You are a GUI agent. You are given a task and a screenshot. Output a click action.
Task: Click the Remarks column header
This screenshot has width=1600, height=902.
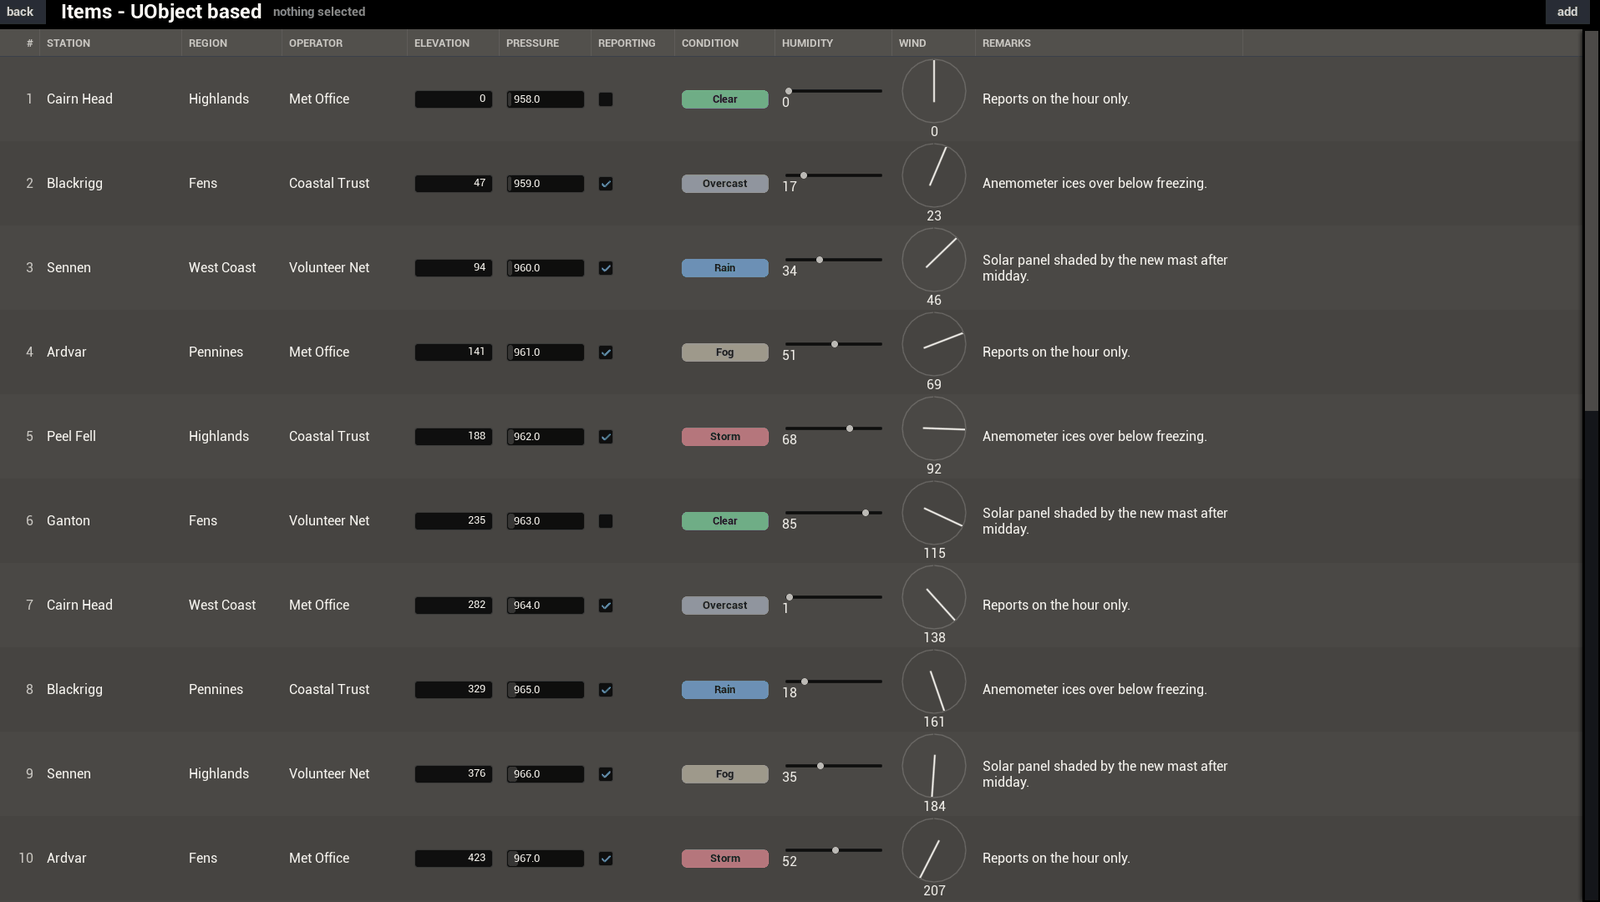tap(1006, 43)
